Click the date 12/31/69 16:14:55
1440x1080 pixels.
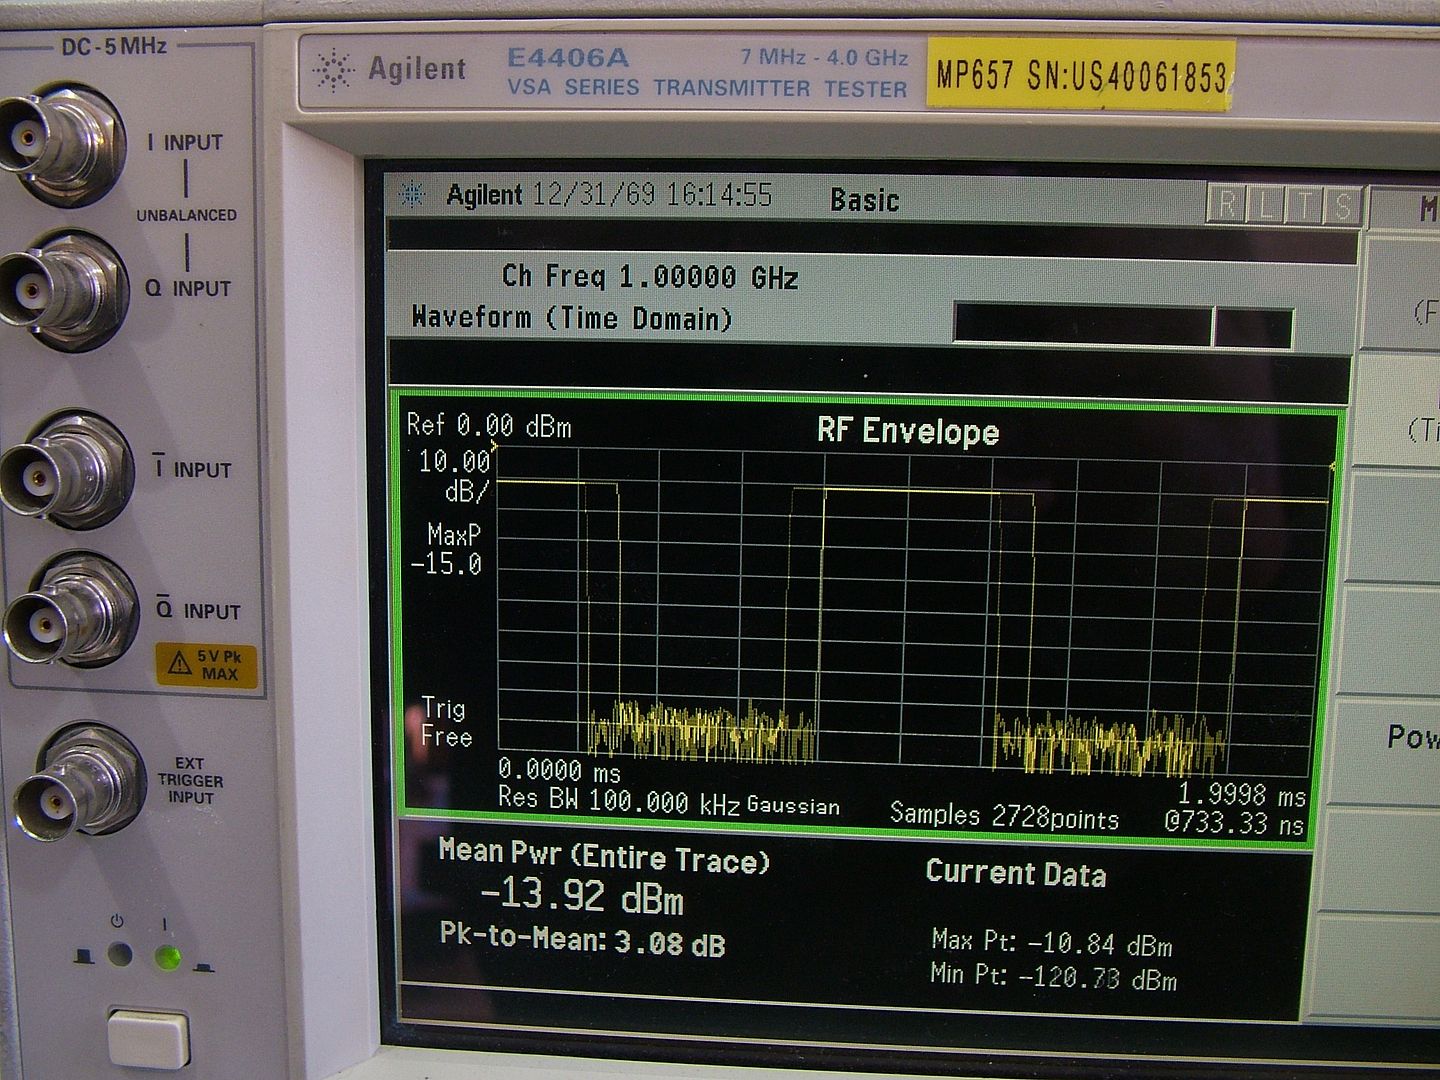coord(652,194)
